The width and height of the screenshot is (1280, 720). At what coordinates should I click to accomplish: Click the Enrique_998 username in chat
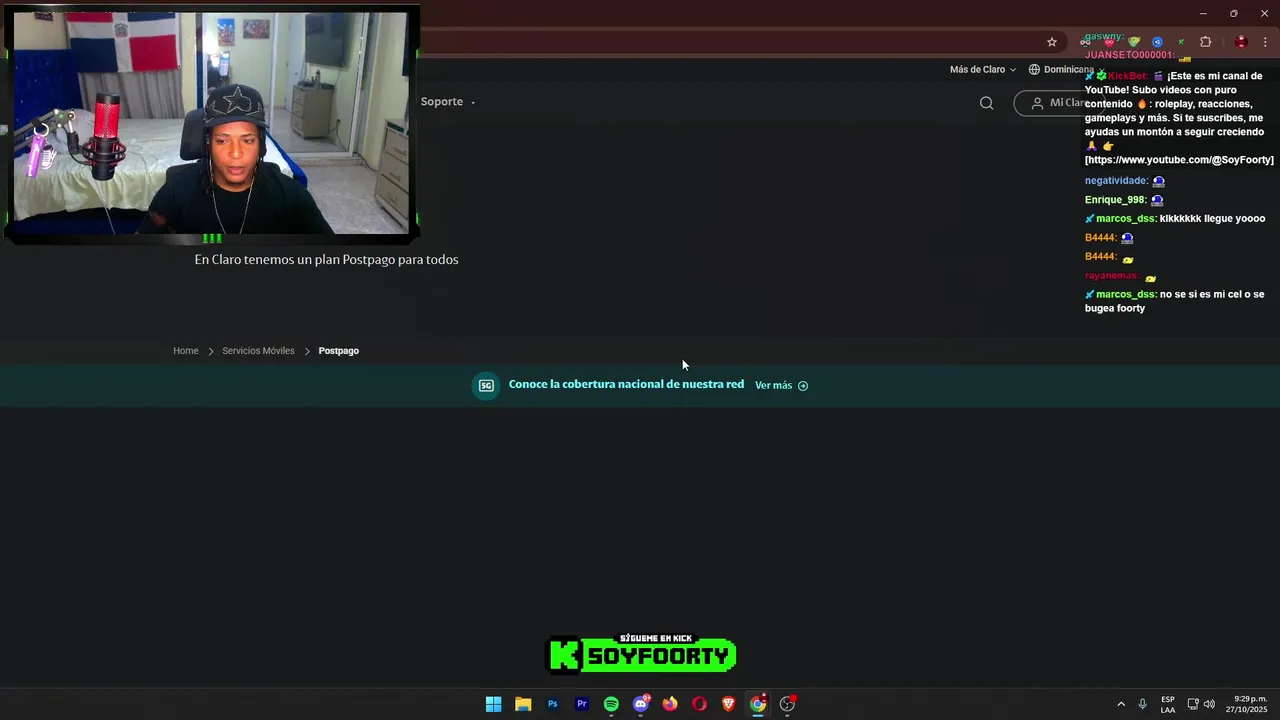[x=1115, y=200]
